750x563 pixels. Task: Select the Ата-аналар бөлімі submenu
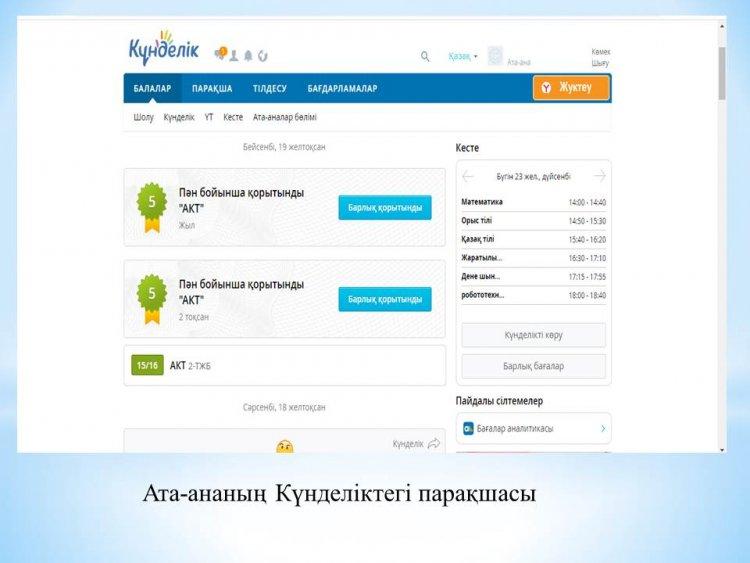point(285,117)
